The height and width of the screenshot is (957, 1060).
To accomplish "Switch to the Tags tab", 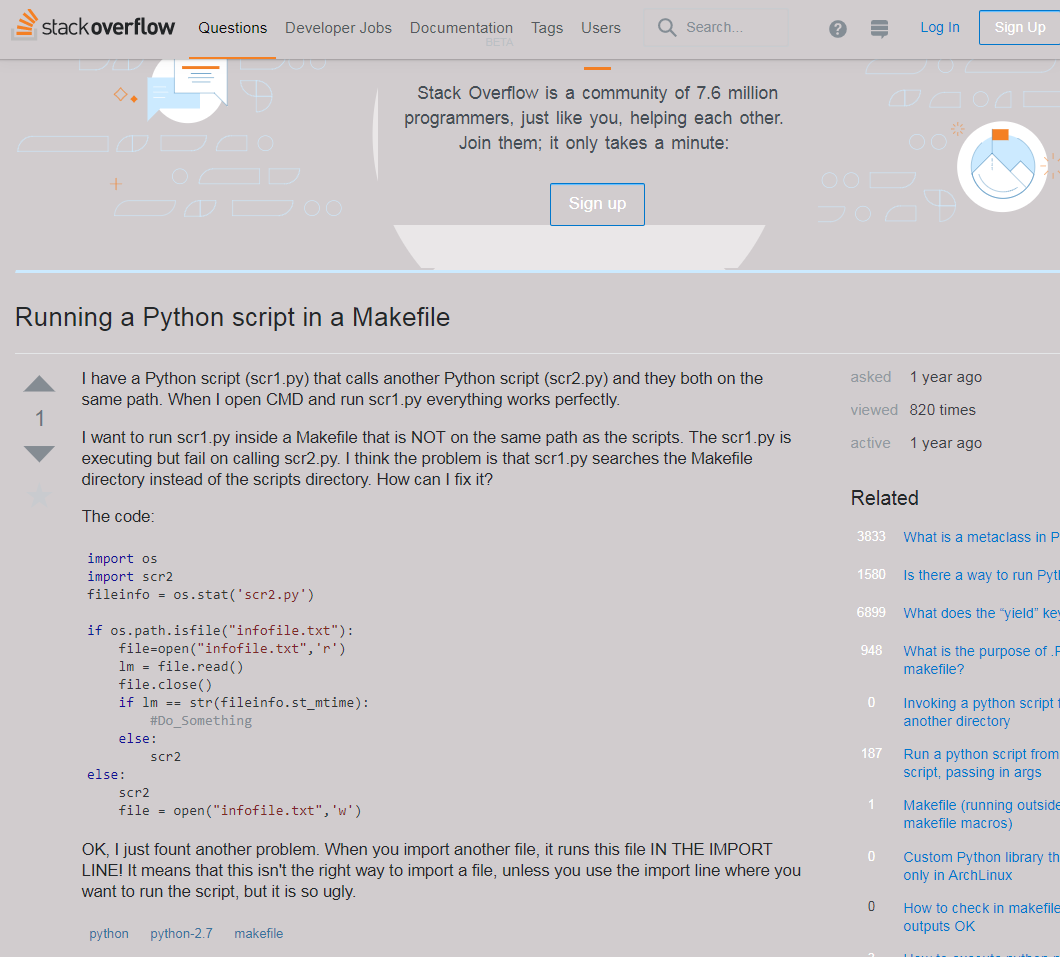I will 546,28.
